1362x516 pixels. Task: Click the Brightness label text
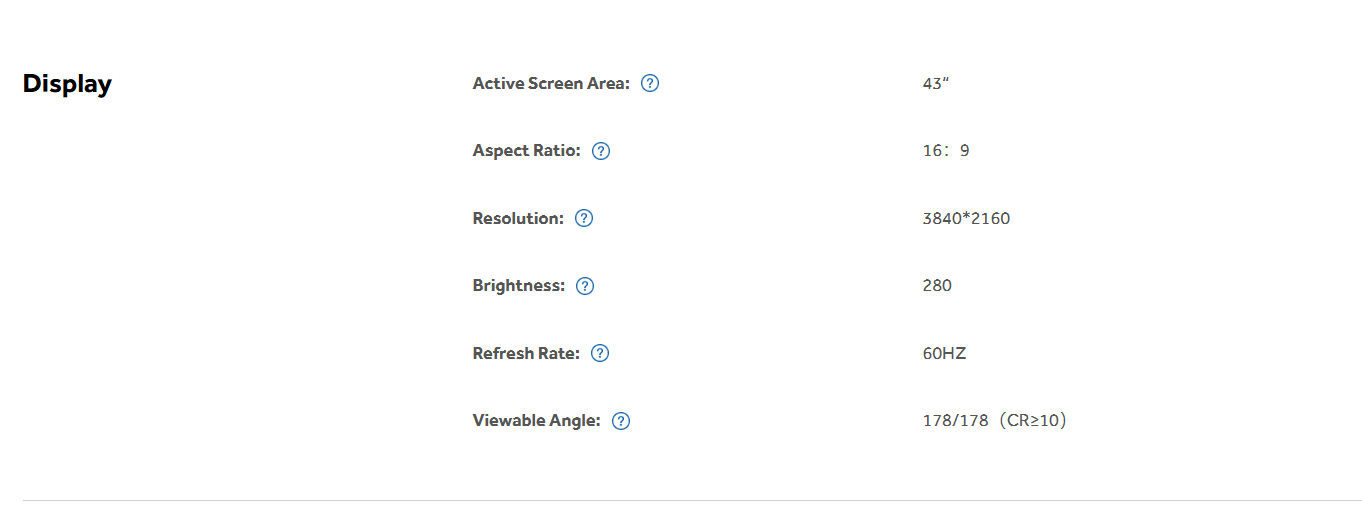518,286
